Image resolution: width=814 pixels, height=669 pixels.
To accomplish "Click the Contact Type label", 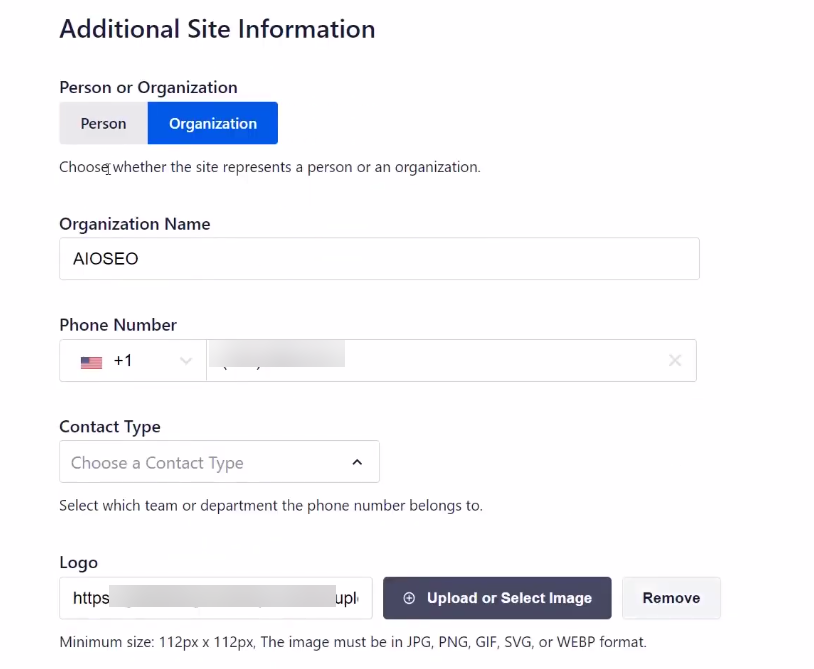I will tap(110, 427).
